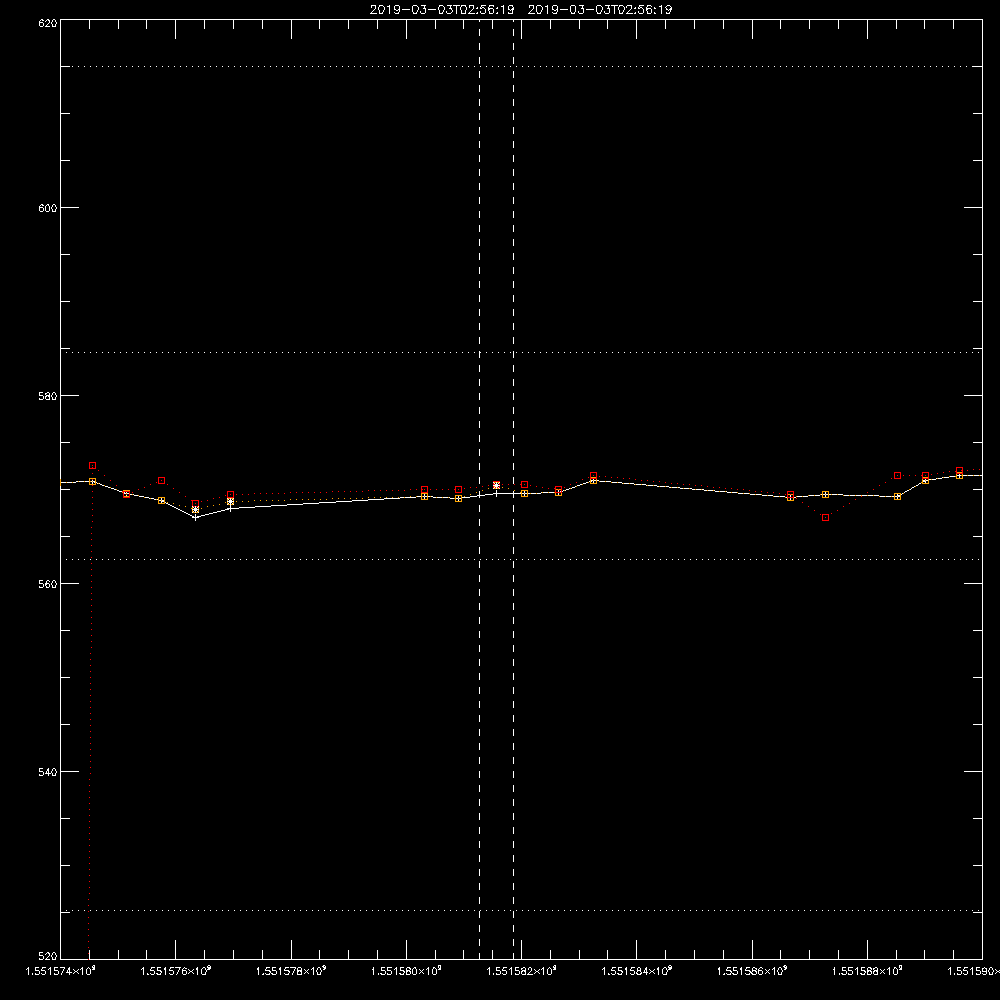This screenshot has height=1000, width=1000.
Task: Select the lowest red square near 1.551587×10⁹
Action: tap(825, 518)
